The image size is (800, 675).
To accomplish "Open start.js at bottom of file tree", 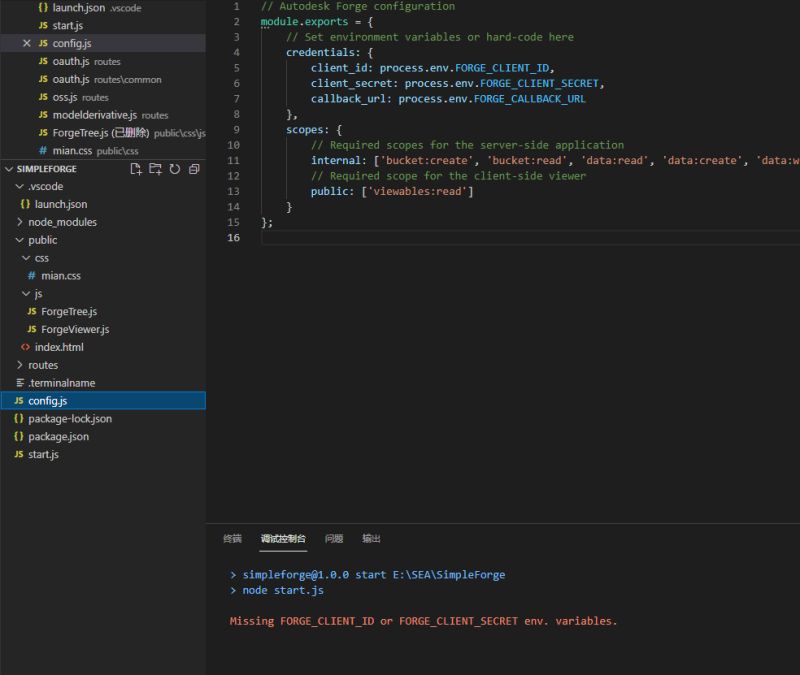I will click(x=103, y=454).
